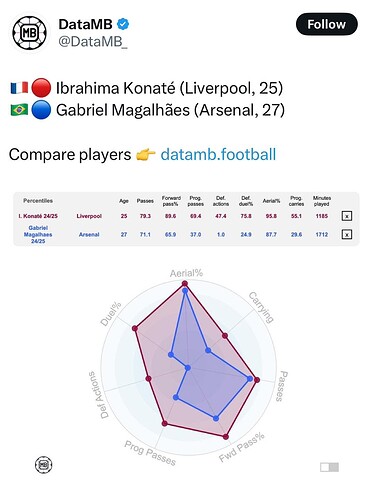
Task: Click the DataMB logo under the chart
Action: pyautogui.click(x=44, y=465)
